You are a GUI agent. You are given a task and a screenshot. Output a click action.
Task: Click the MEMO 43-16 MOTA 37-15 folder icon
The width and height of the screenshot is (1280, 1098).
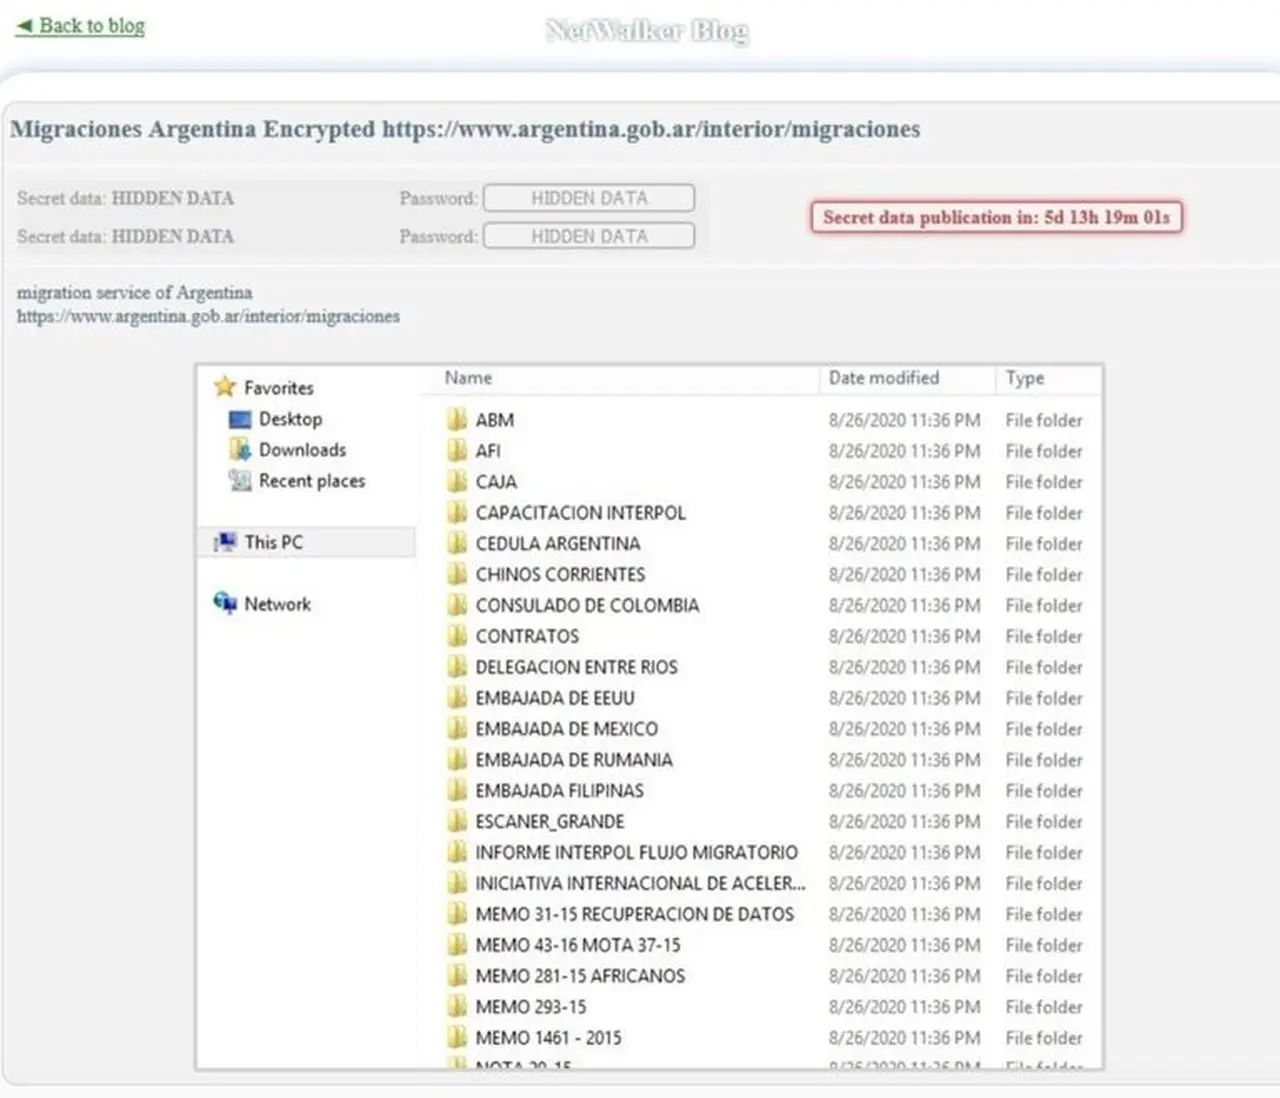click(457, 945)
